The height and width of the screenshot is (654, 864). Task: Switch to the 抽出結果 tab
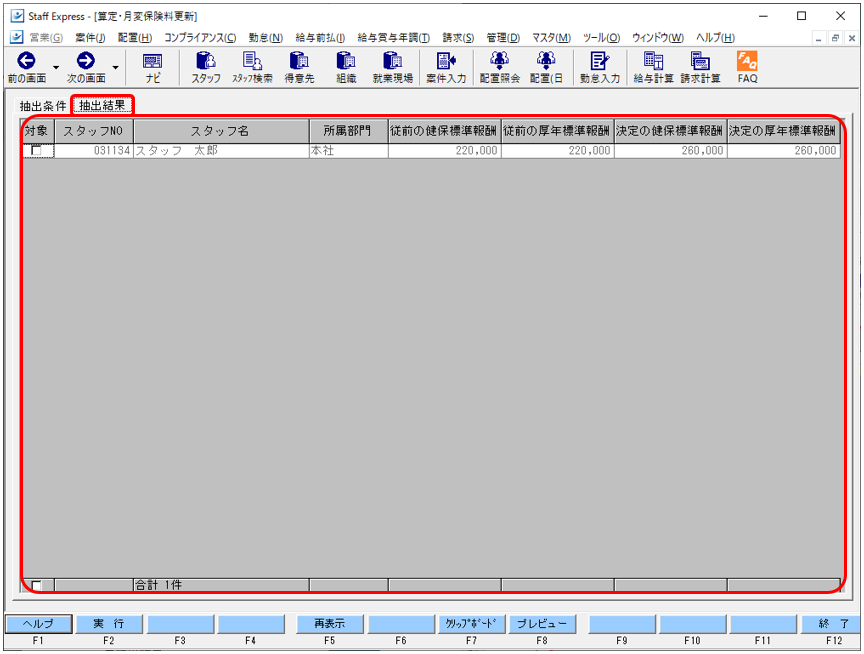tap(102, 105)
